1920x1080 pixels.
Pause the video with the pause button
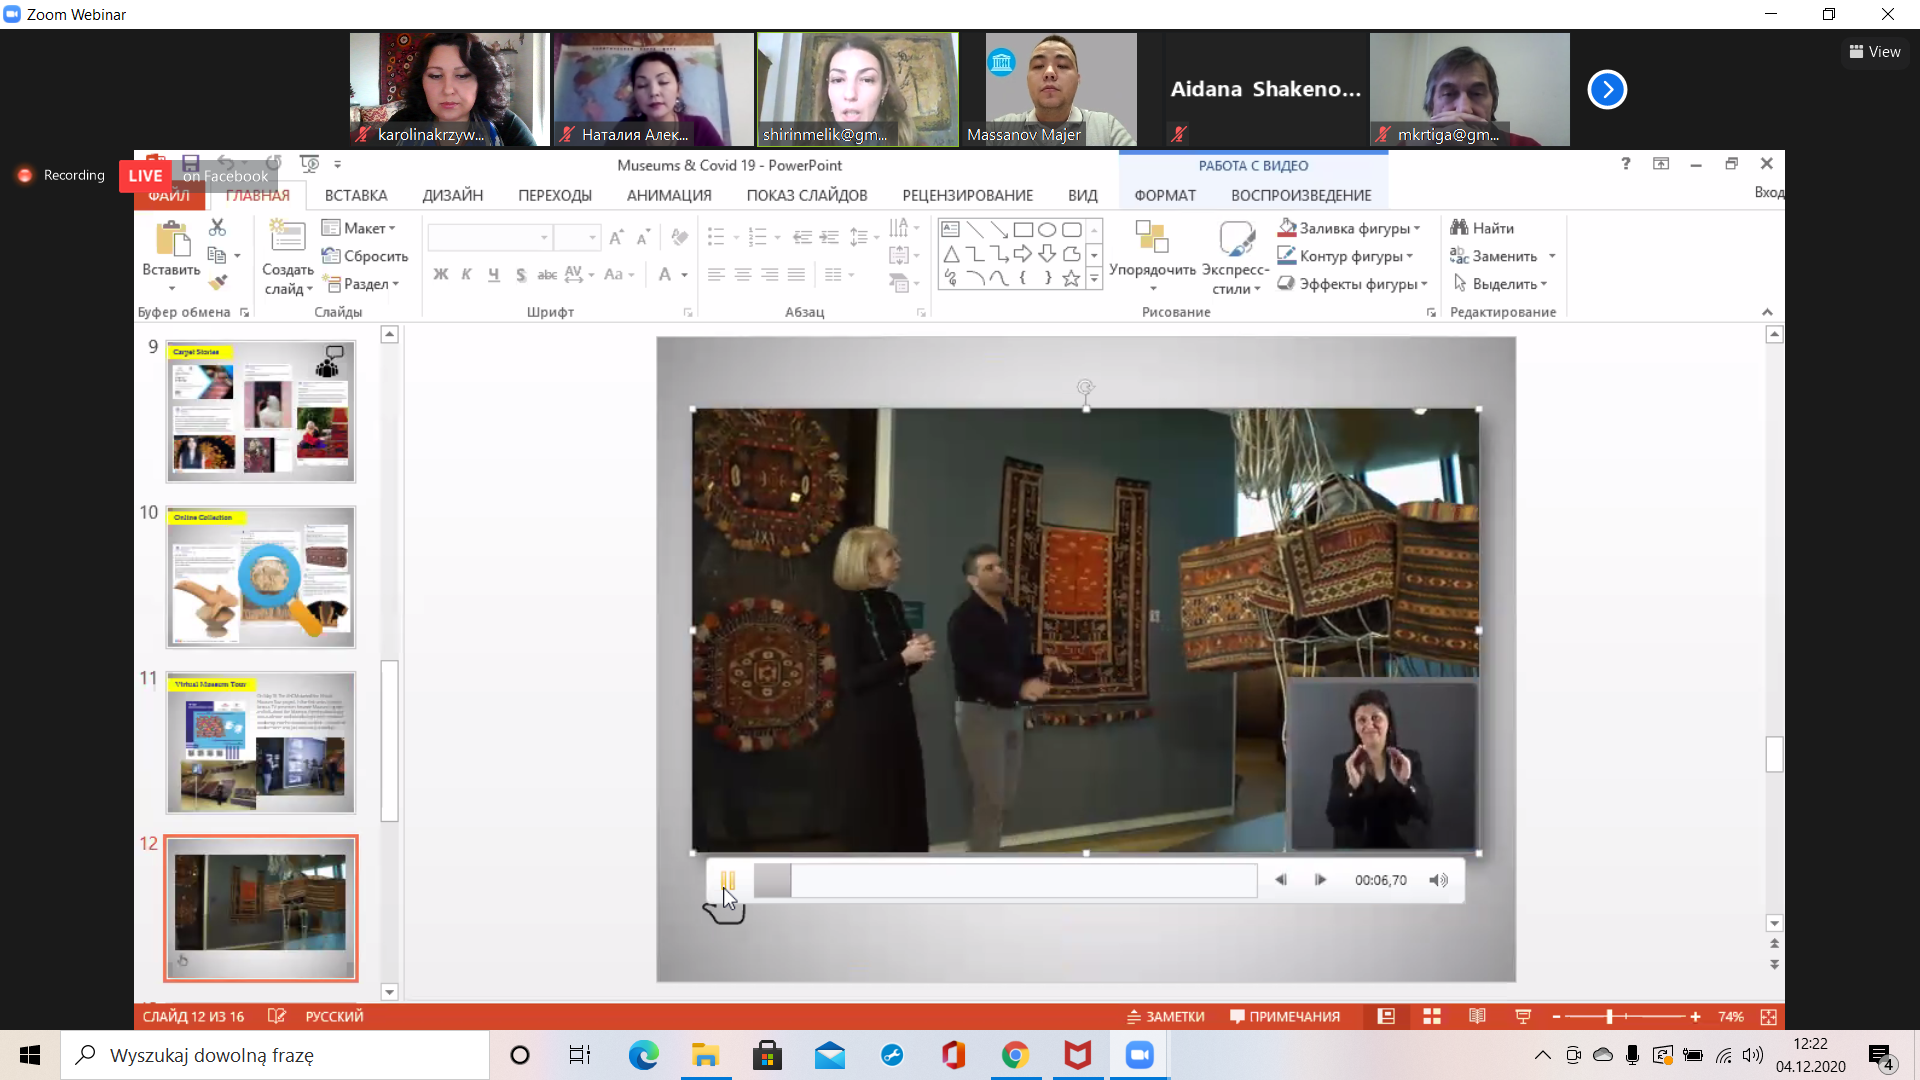pos(728,880)
